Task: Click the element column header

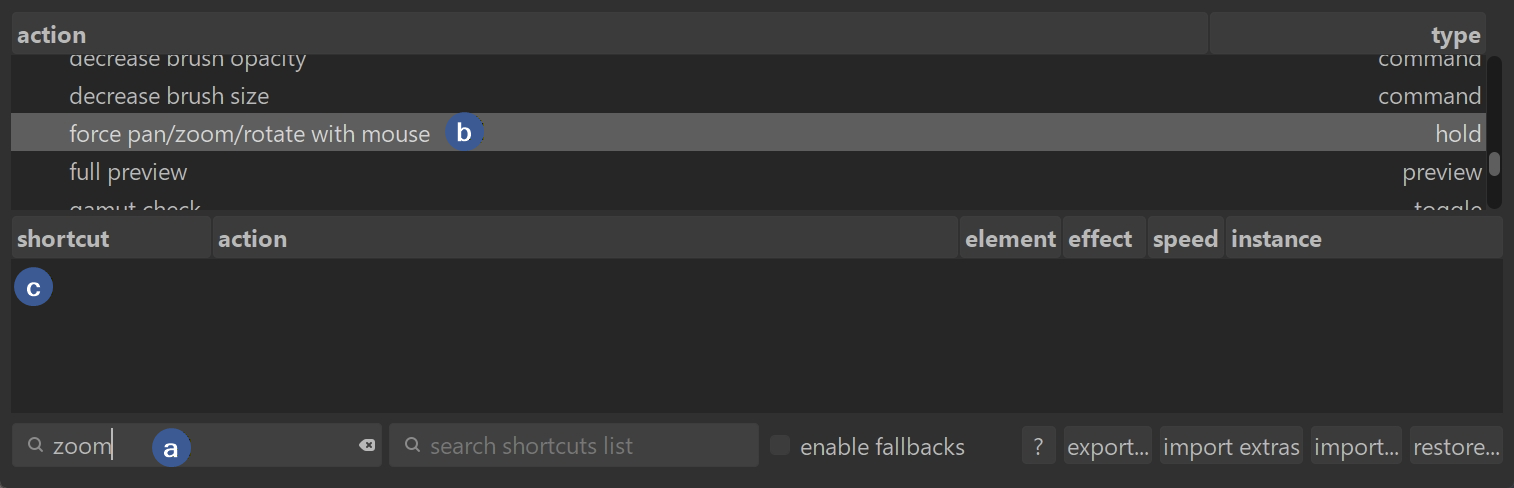Action: point(1010,240)
